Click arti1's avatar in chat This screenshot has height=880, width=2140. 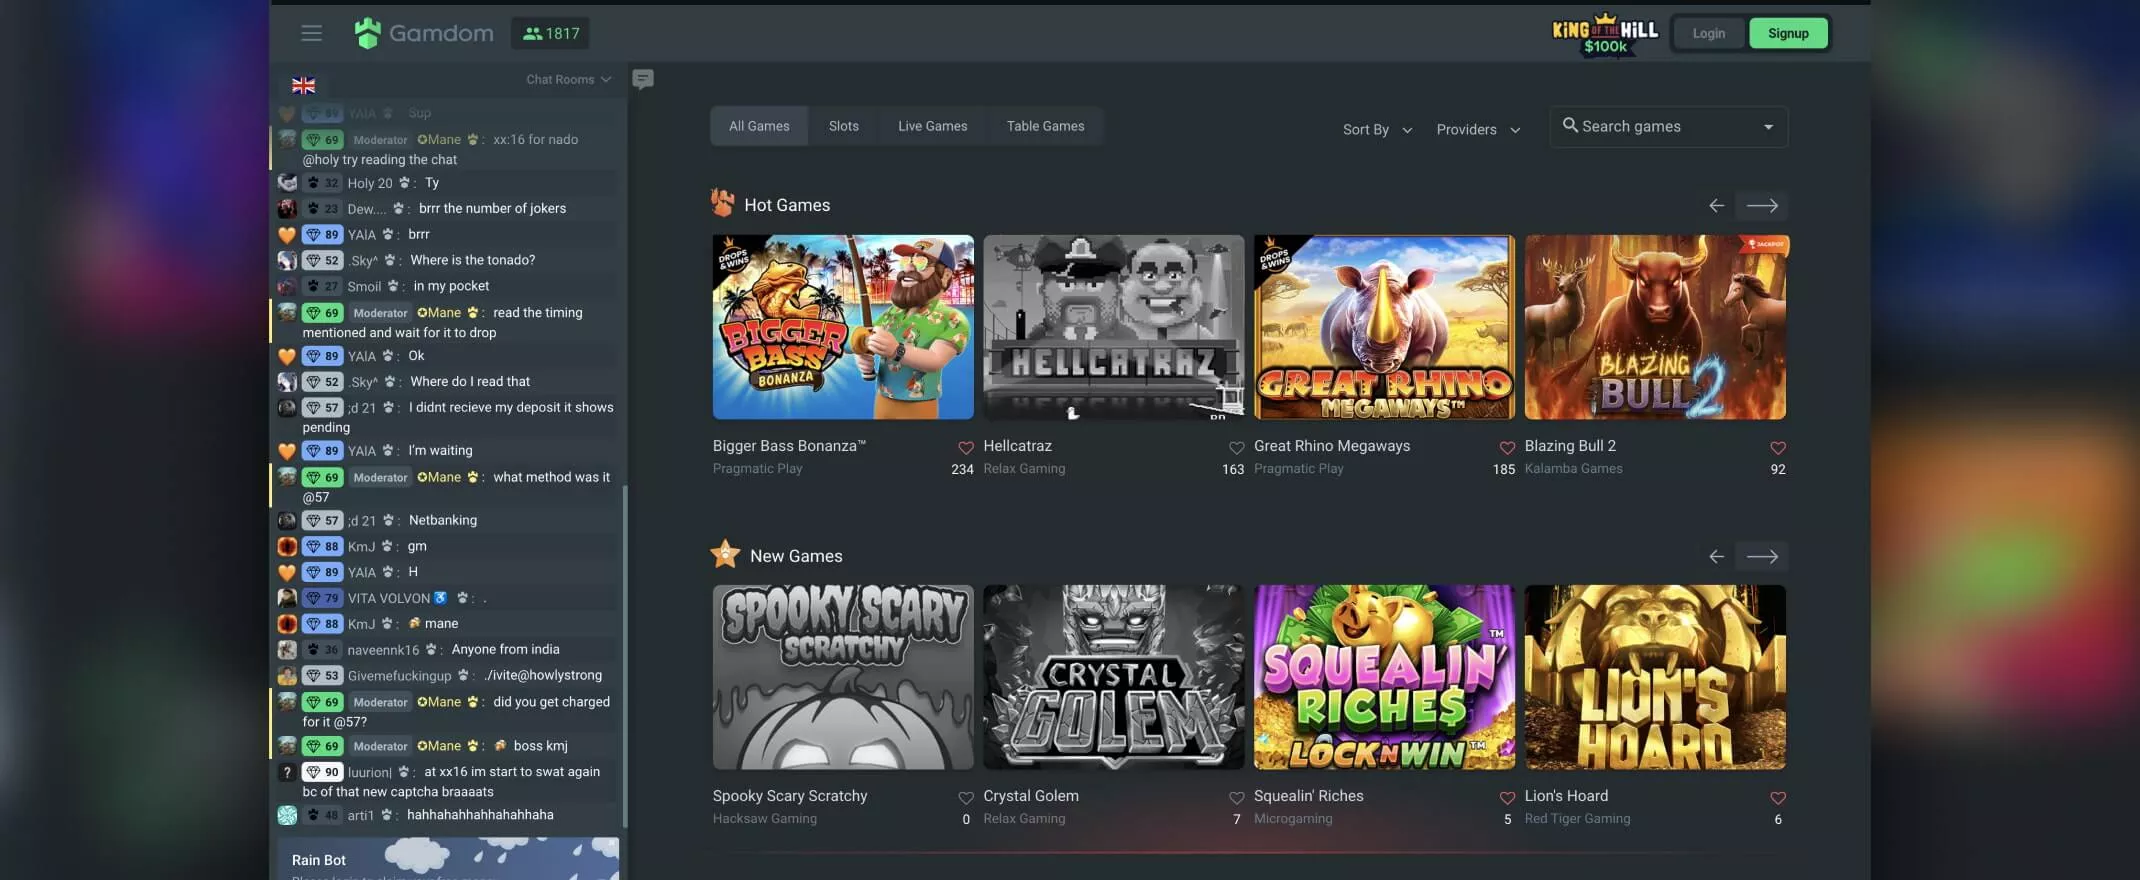pyautogui.click(x=287, y=815)
